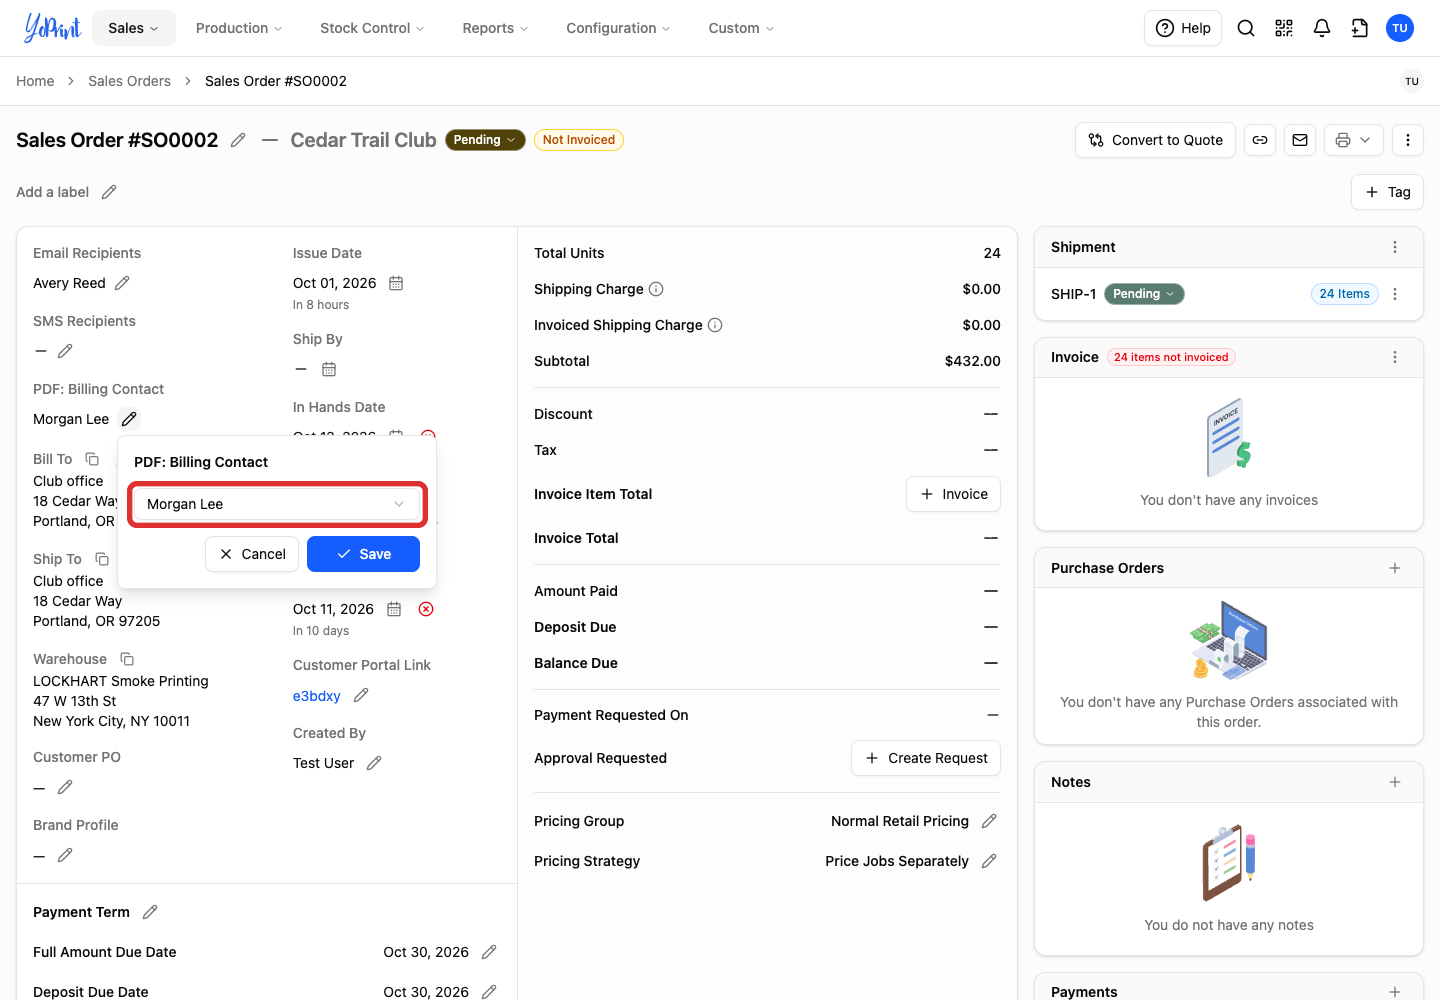Edit Avery Reed email recipient

122,283
